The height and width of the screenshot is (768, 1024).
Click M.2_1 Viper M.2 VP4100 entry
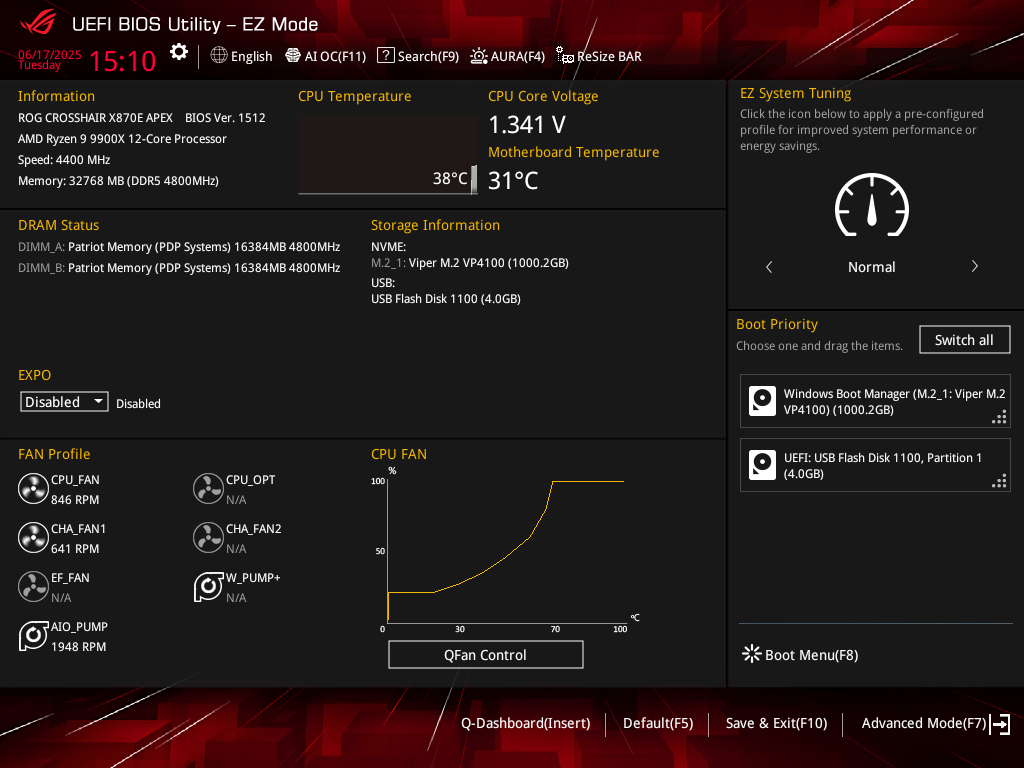click(x=470, y=263)
